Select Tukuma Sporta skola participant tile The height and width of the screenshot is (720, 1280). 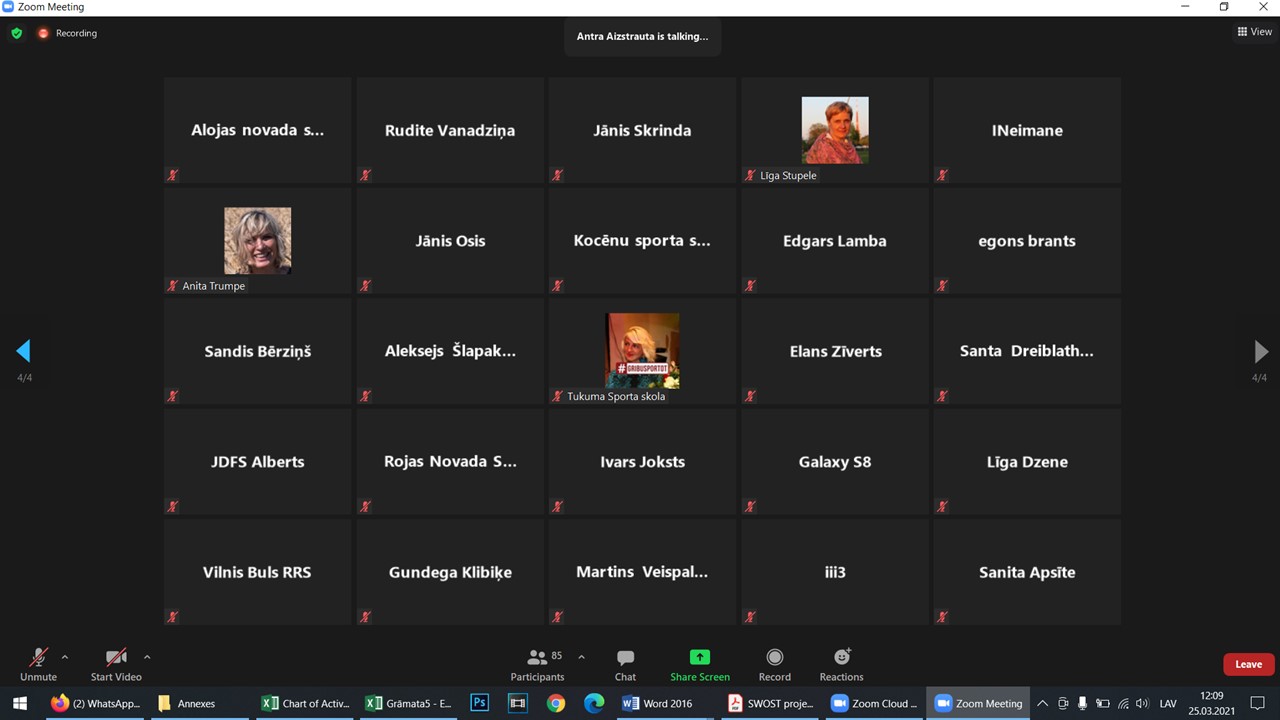[x=642, y=351]
